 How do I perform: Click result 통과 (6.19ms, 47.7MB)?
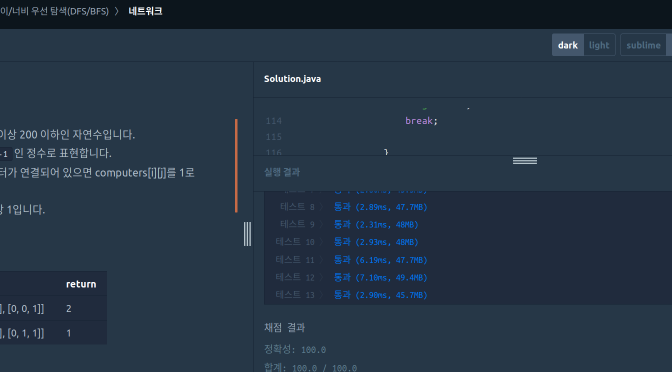(381, 260)
